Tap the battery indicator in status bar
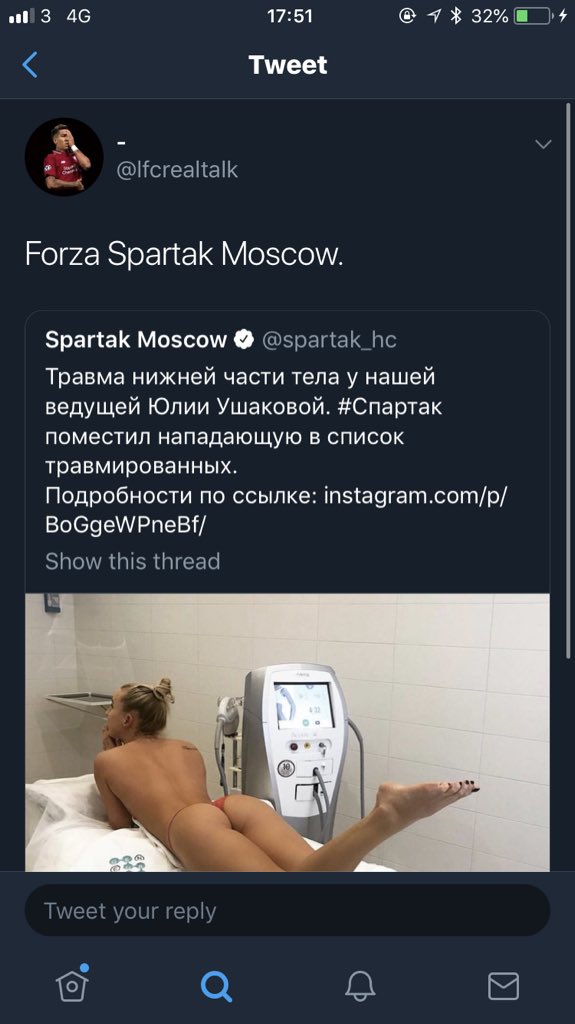This screenshot has width=575, height=1024. (x=533, y=16)
